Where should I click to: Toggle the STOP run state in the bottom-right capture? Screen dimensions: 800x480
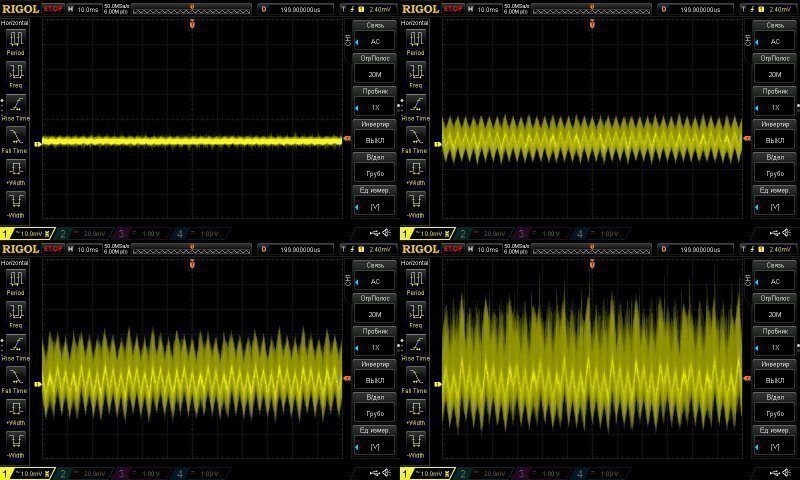[x=453, y=249]
